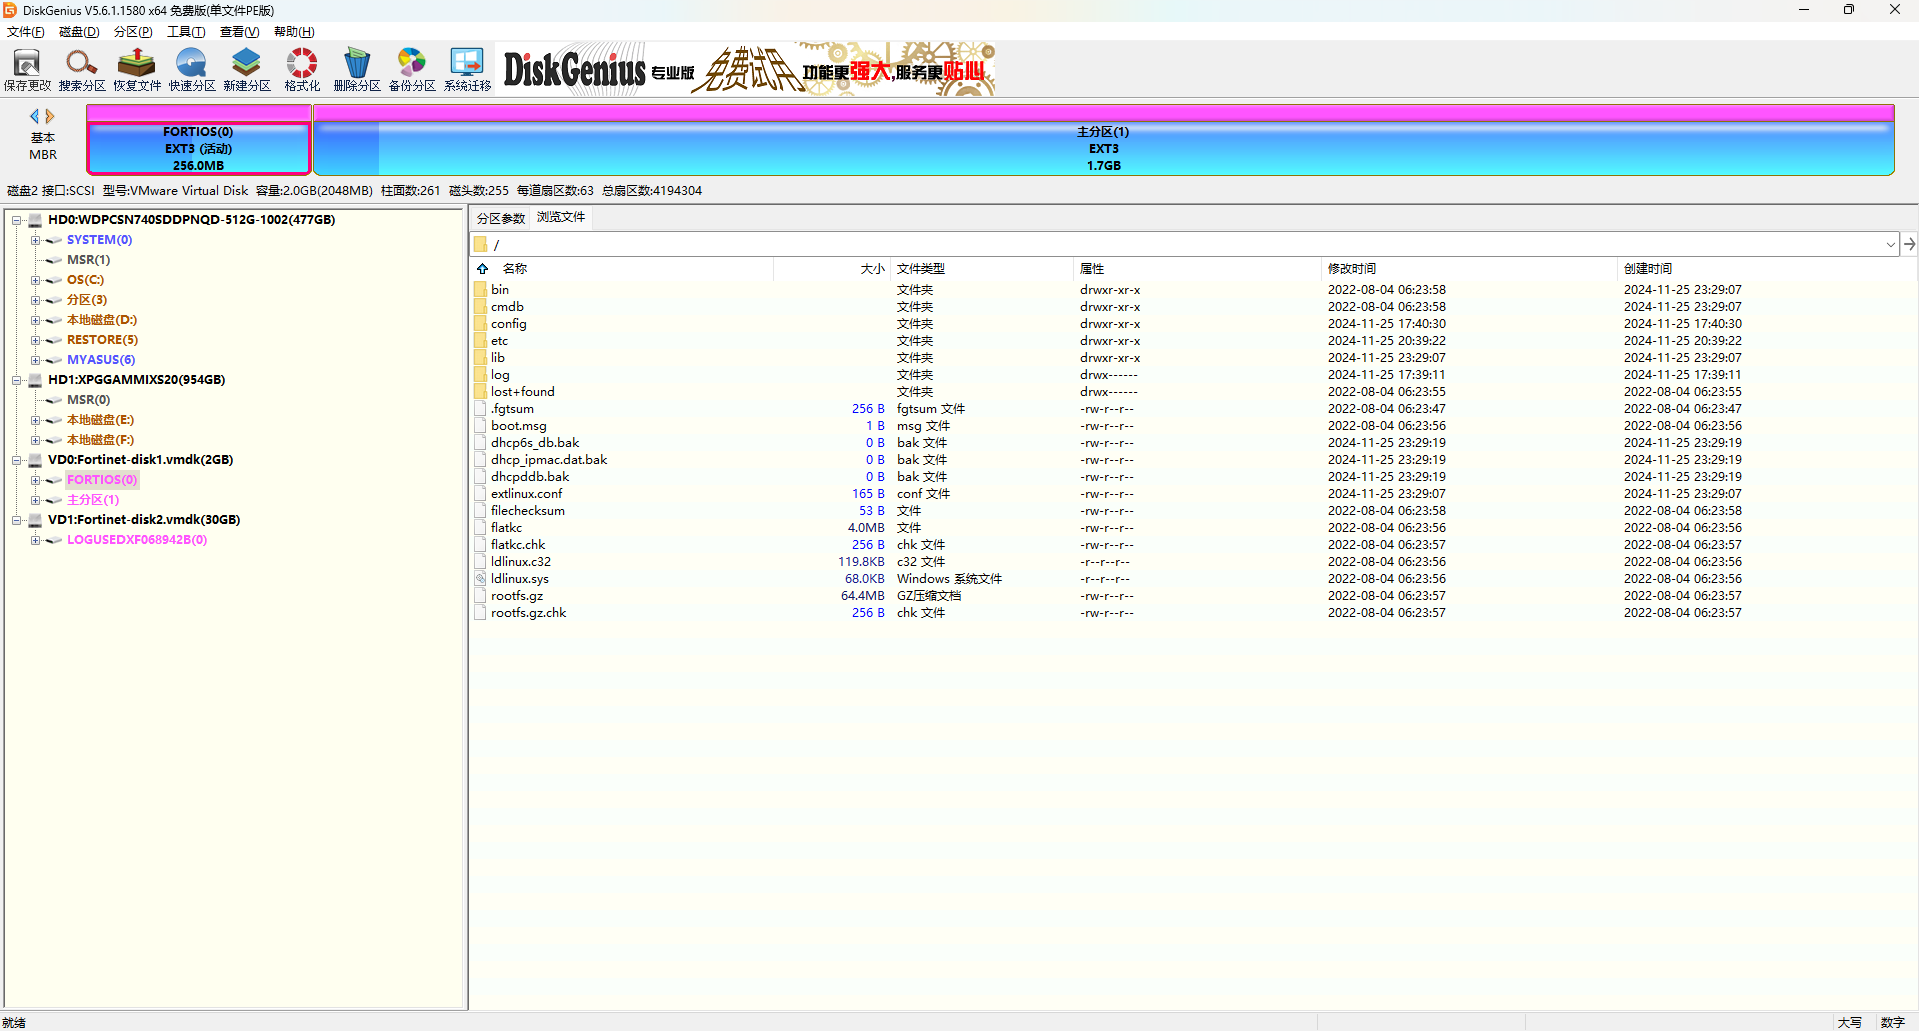The height and width of the screenshot is (1031, 1919).
Task: Click the Quick Partition (快速分区) icon
Action: [x=192, y=69]
